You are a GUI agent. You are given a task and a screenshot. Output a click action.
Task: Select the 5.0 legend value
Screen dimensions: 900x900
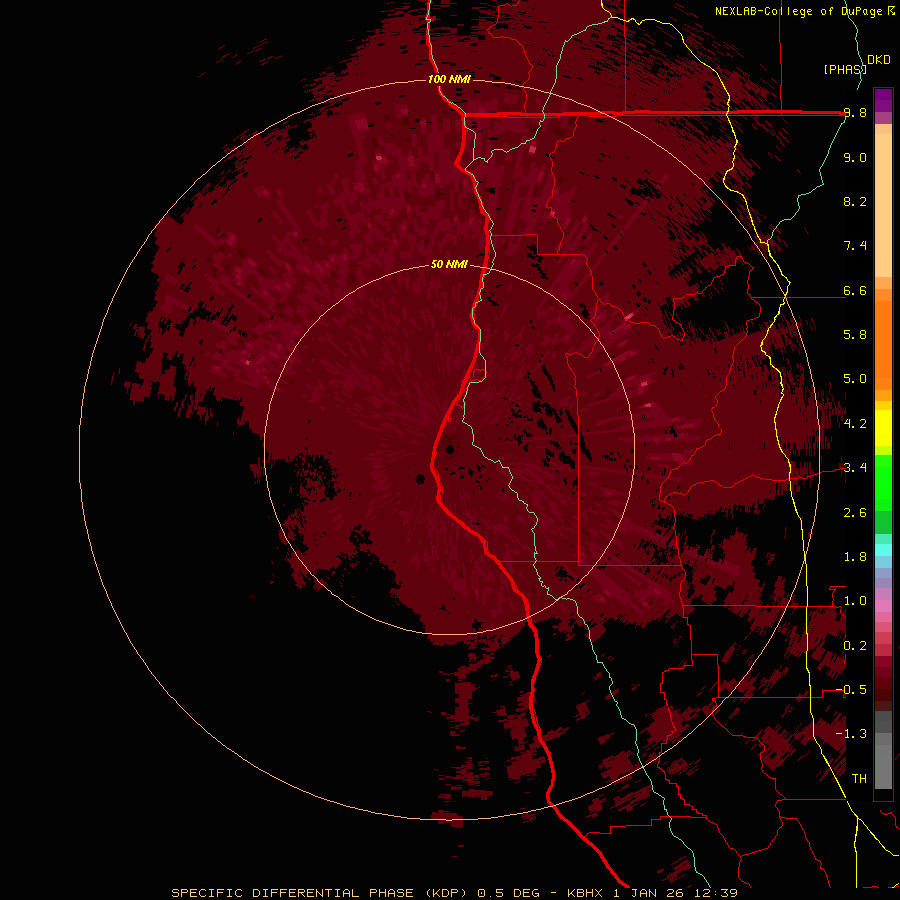click(x=855, y=379)
